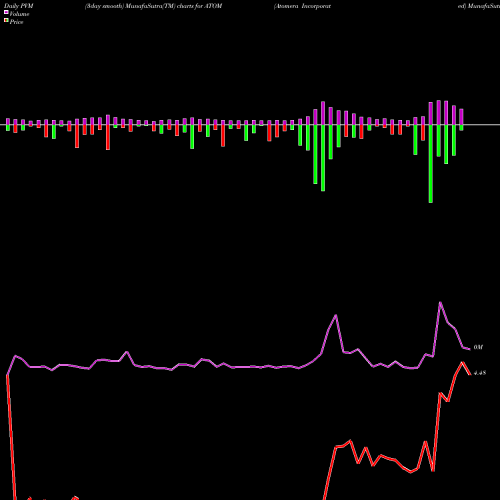Click the Price legend color marker
500x500 pixels.
tap(6, 21)
